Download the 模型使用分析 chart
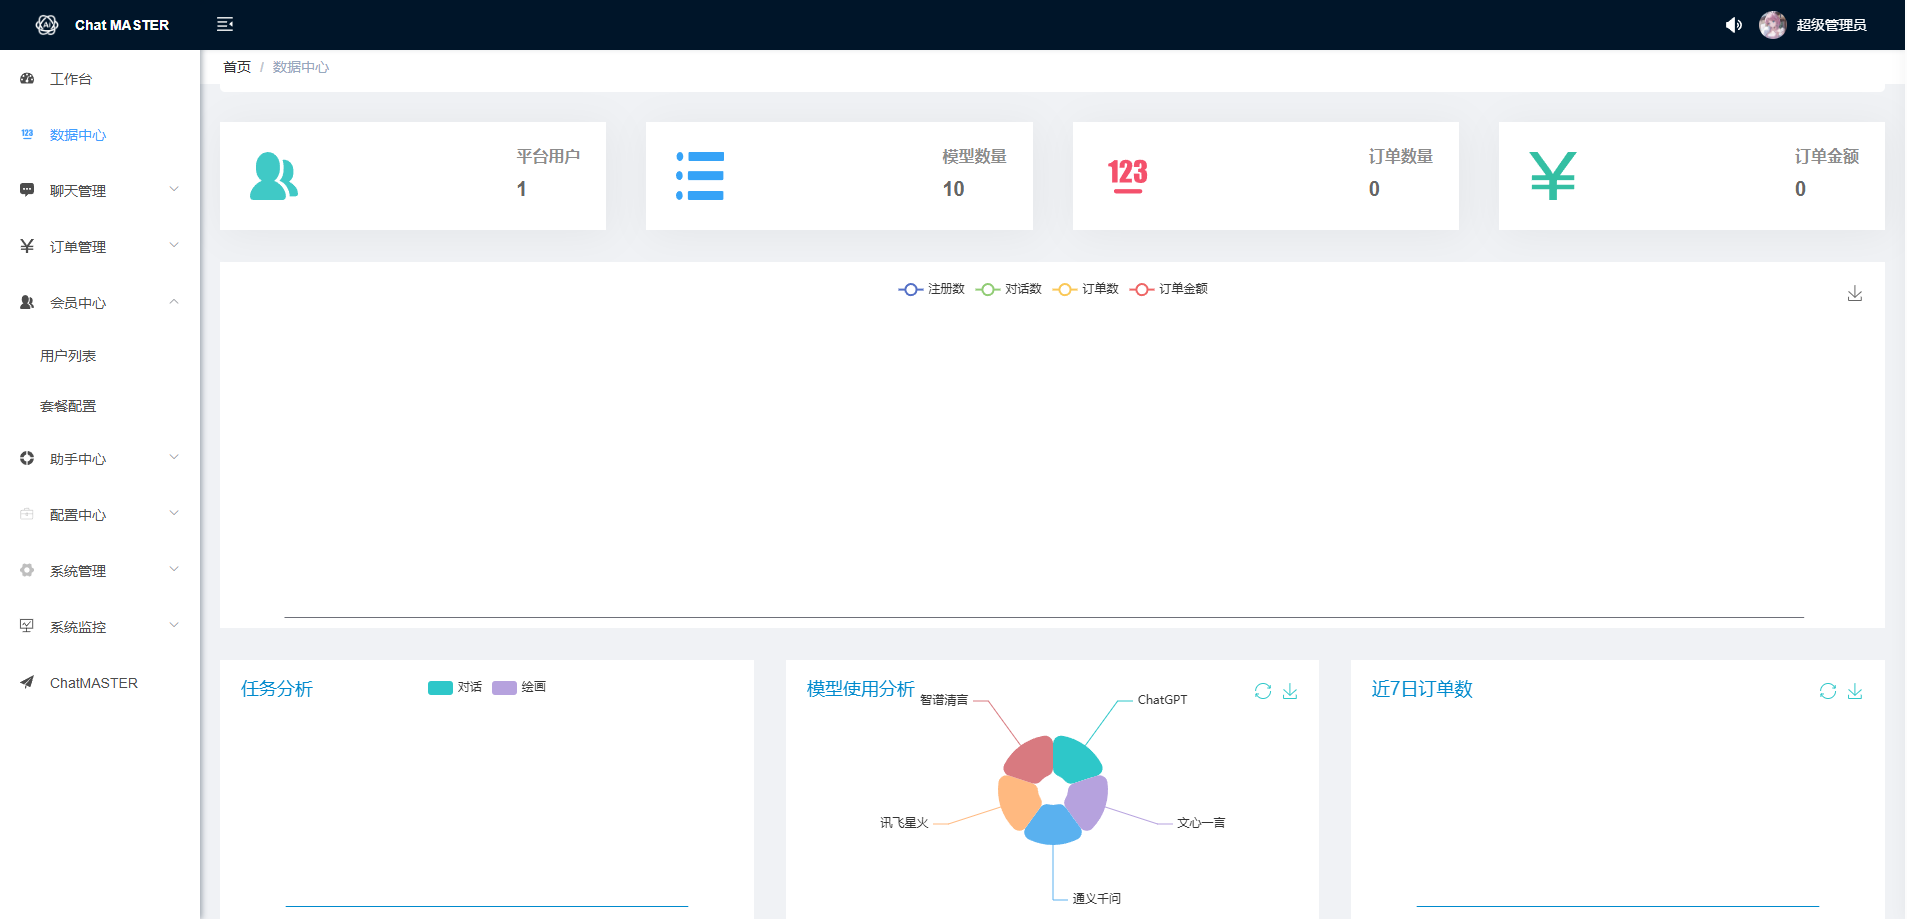This screenshot has height=919, width=1907. pos(1290,691)
